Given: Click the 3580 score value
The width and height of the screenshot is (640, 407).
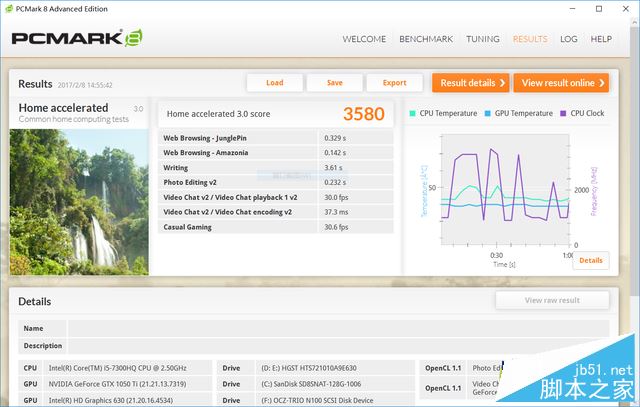Looking at the screenshot, I should pos(364,114).
